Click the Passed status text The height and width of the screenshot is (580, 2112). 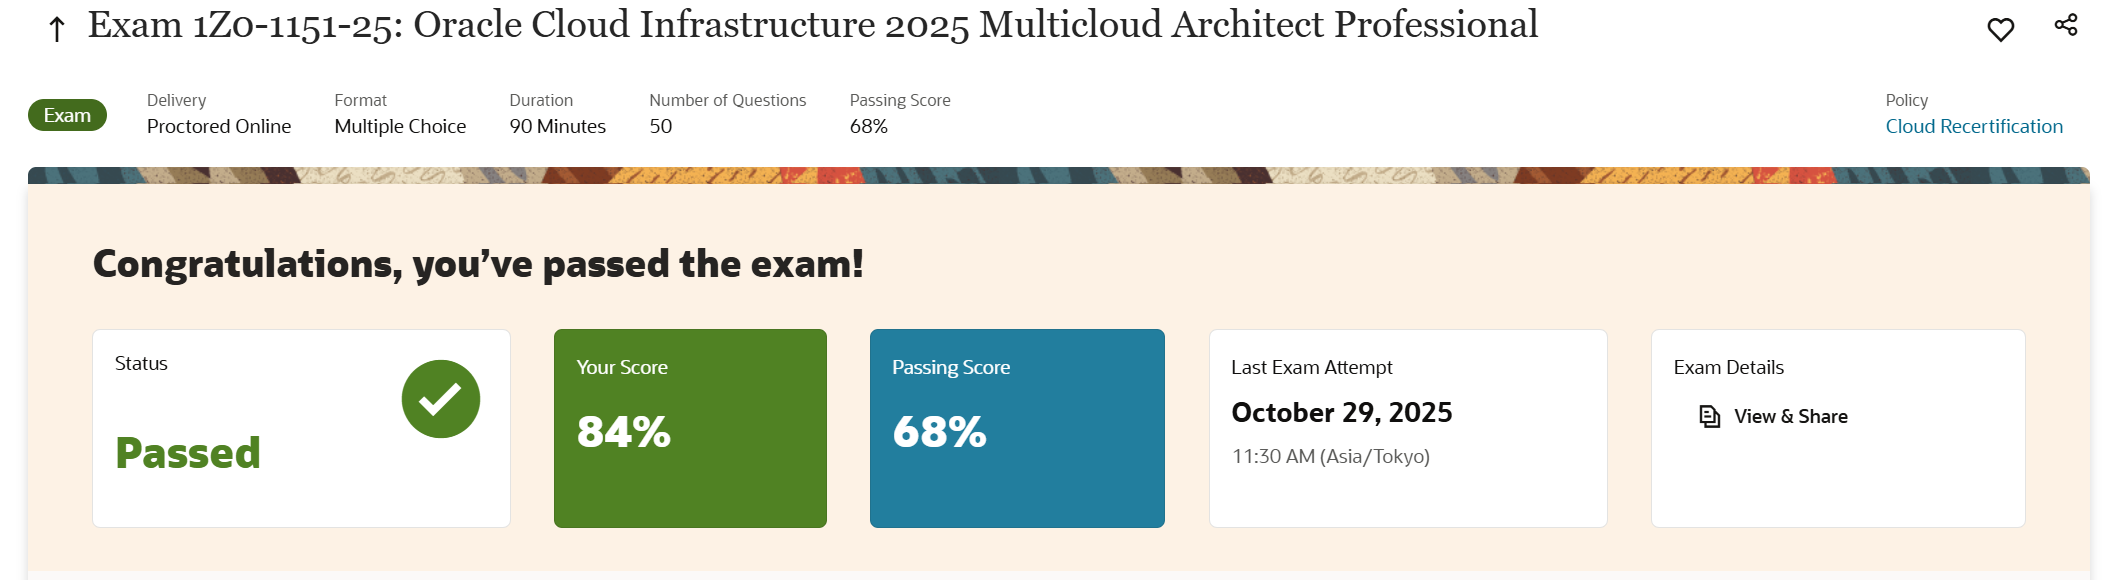188,453
